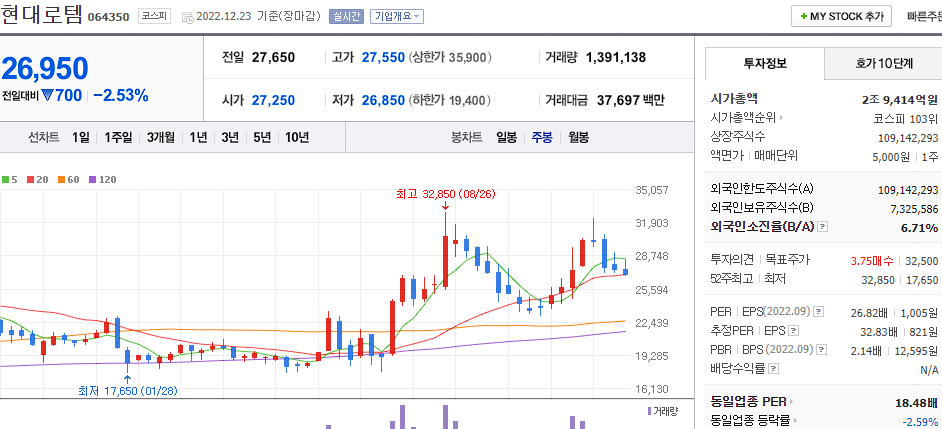Open the 기업개요 dropdown
Image resolution: width=942 pixels, height=429 pixels.
pos(397,17)
